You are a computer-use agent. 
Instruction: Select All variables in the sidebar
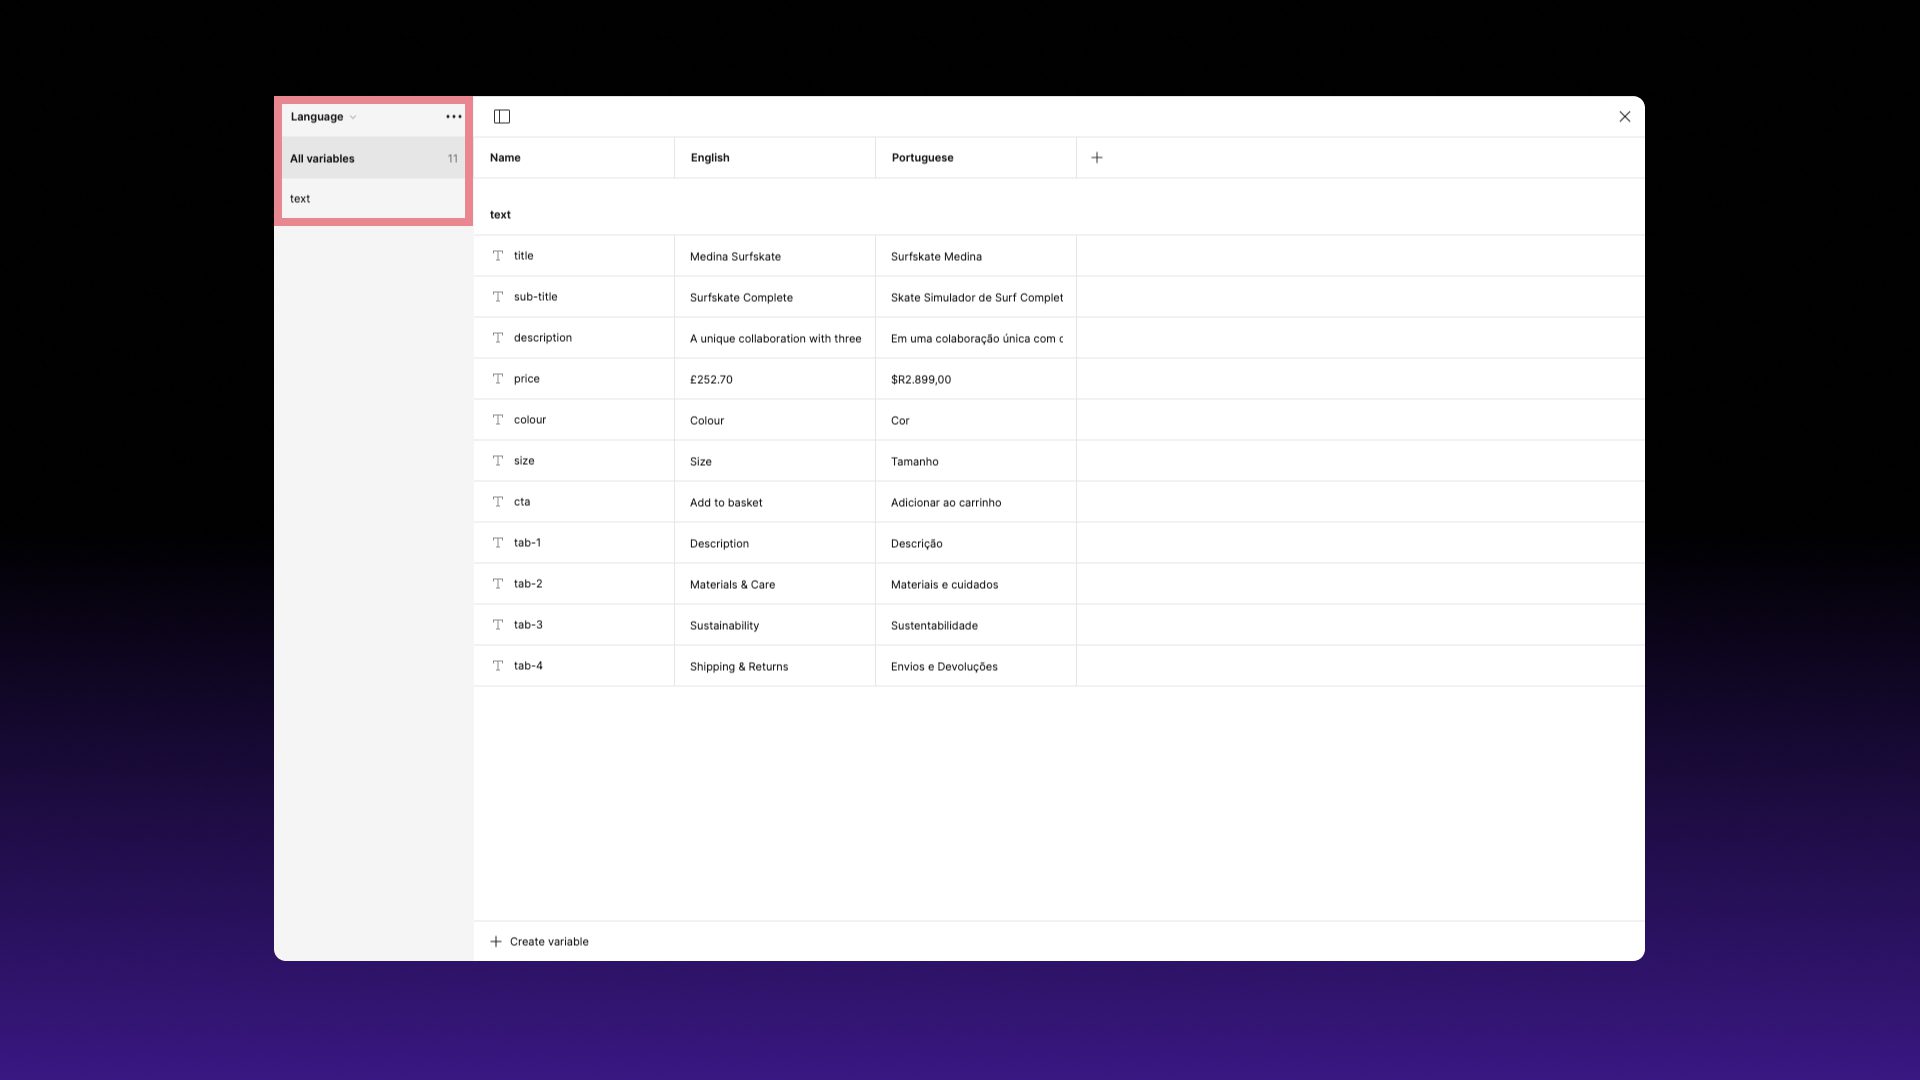click(322, 158)
